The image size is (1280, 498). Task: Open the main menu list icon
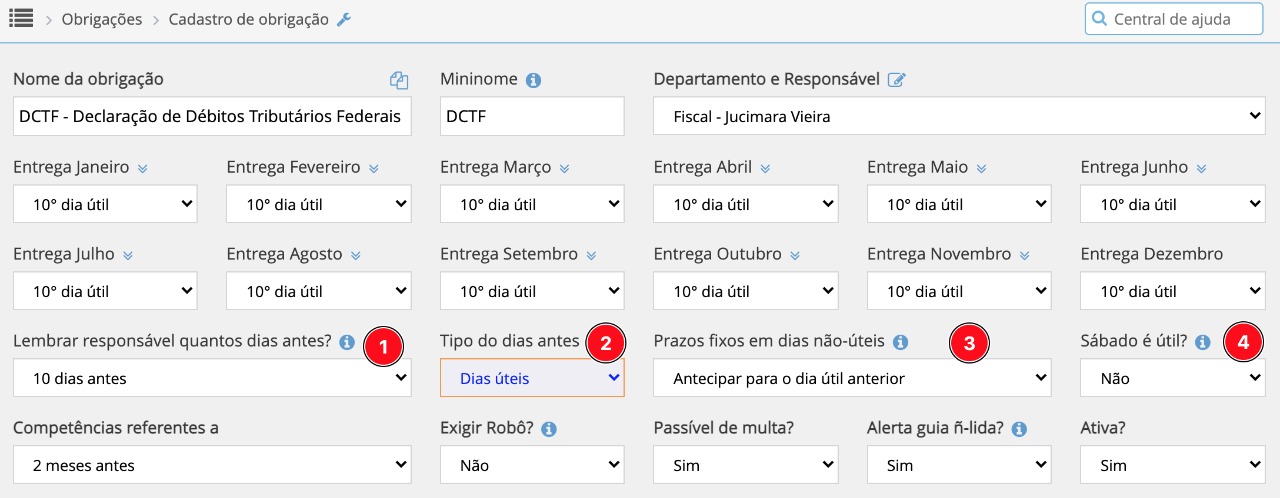pos(21,18)
